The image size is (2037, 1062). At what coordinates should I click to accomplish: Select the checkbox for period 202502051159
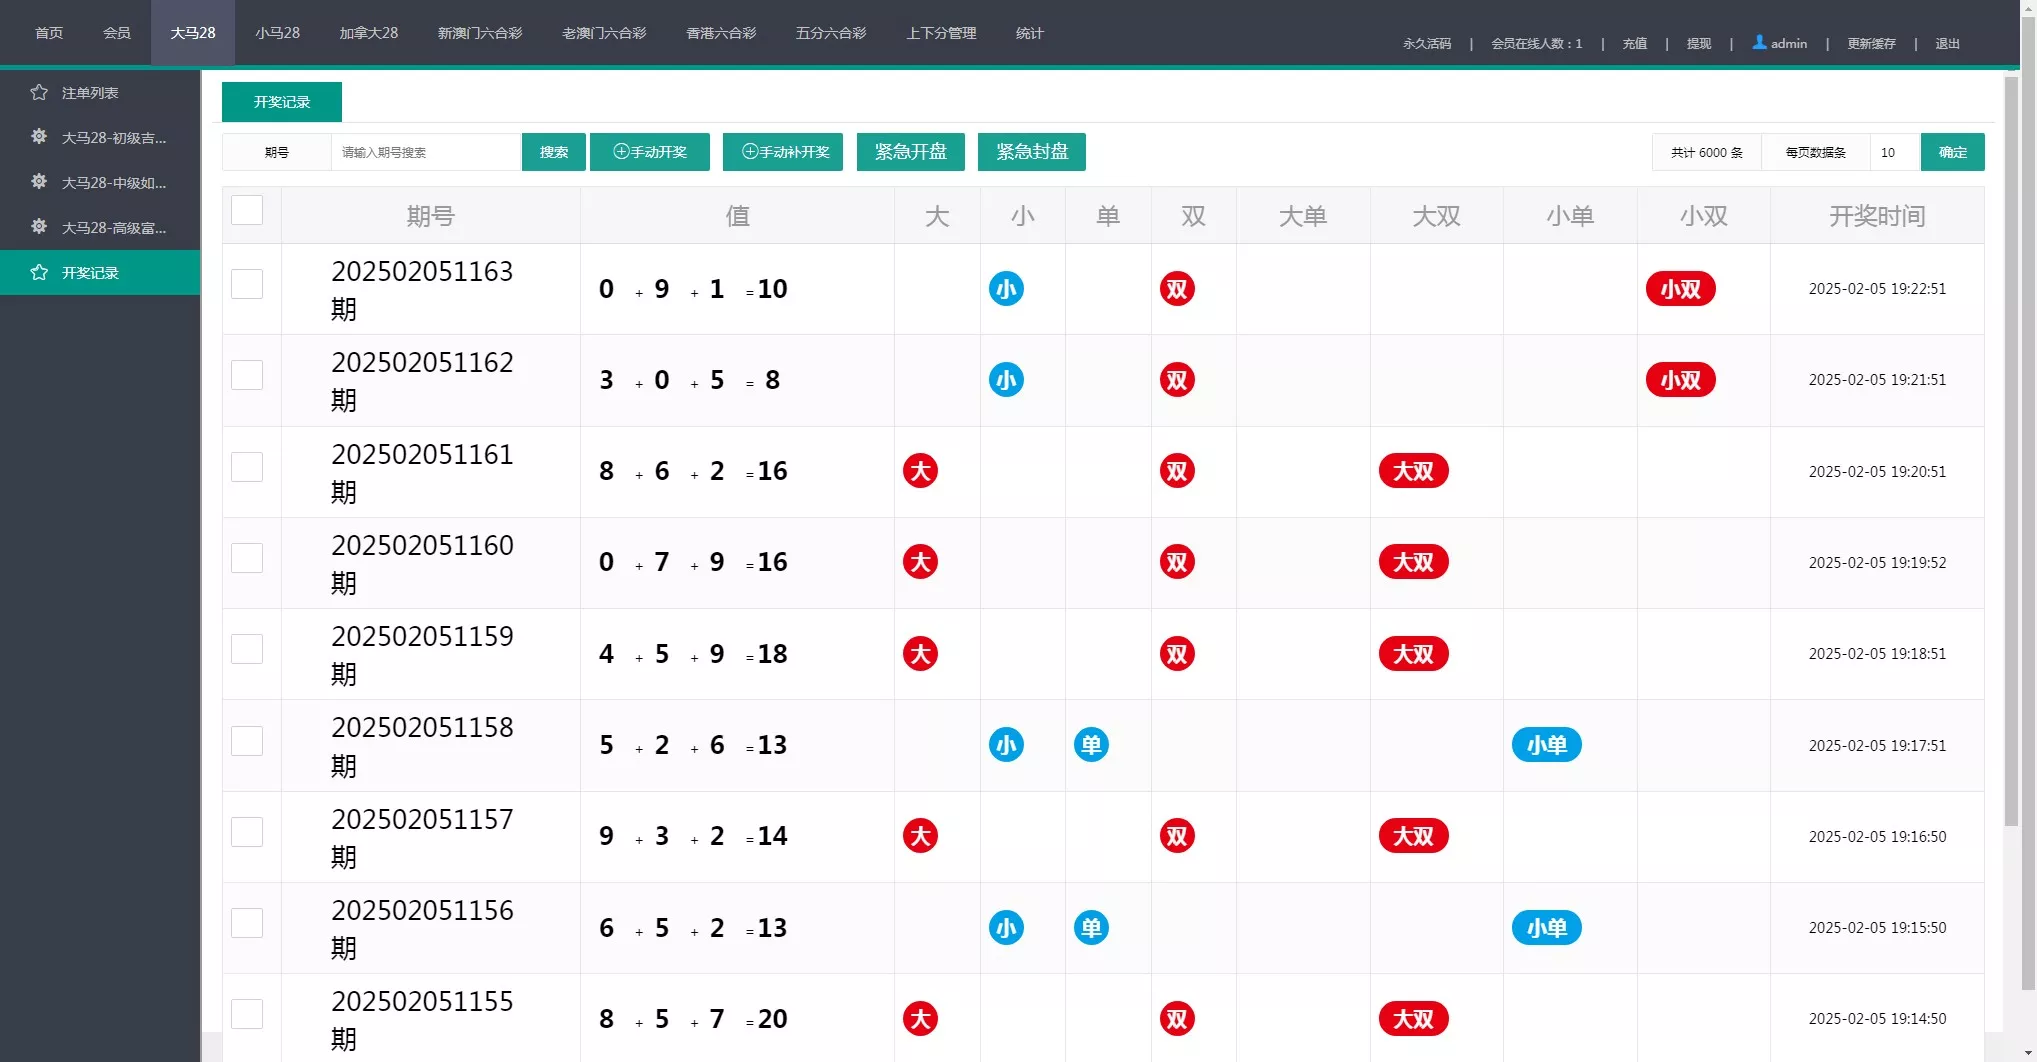tap(247, 650)
